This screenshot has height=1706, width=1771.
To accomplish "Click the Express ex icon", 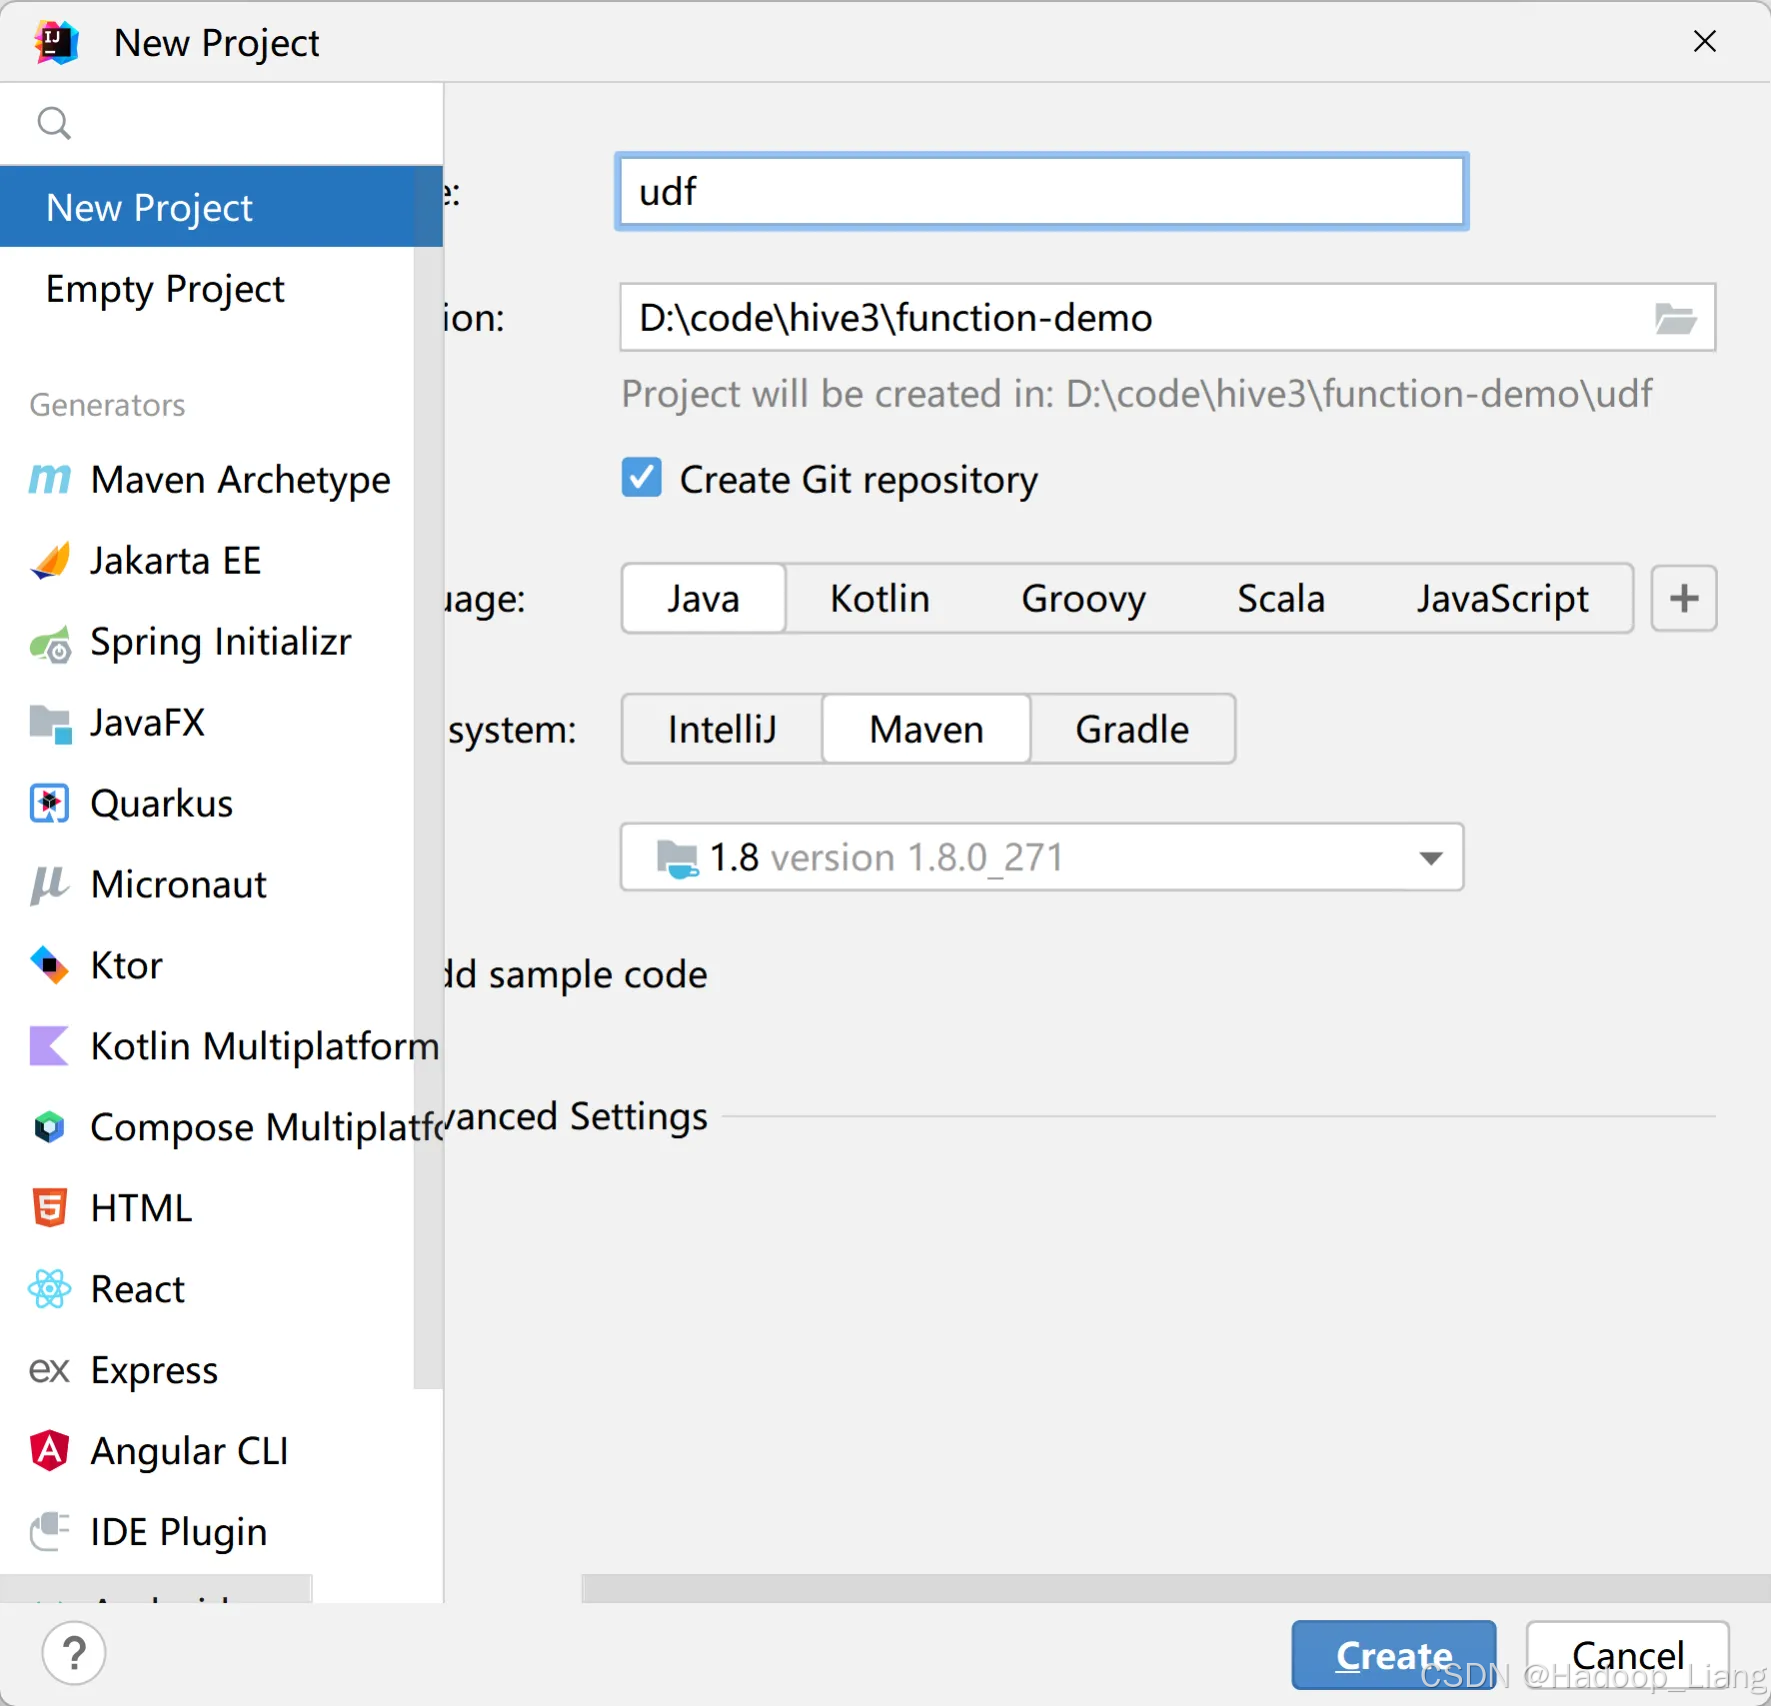I will point(50,1370).
